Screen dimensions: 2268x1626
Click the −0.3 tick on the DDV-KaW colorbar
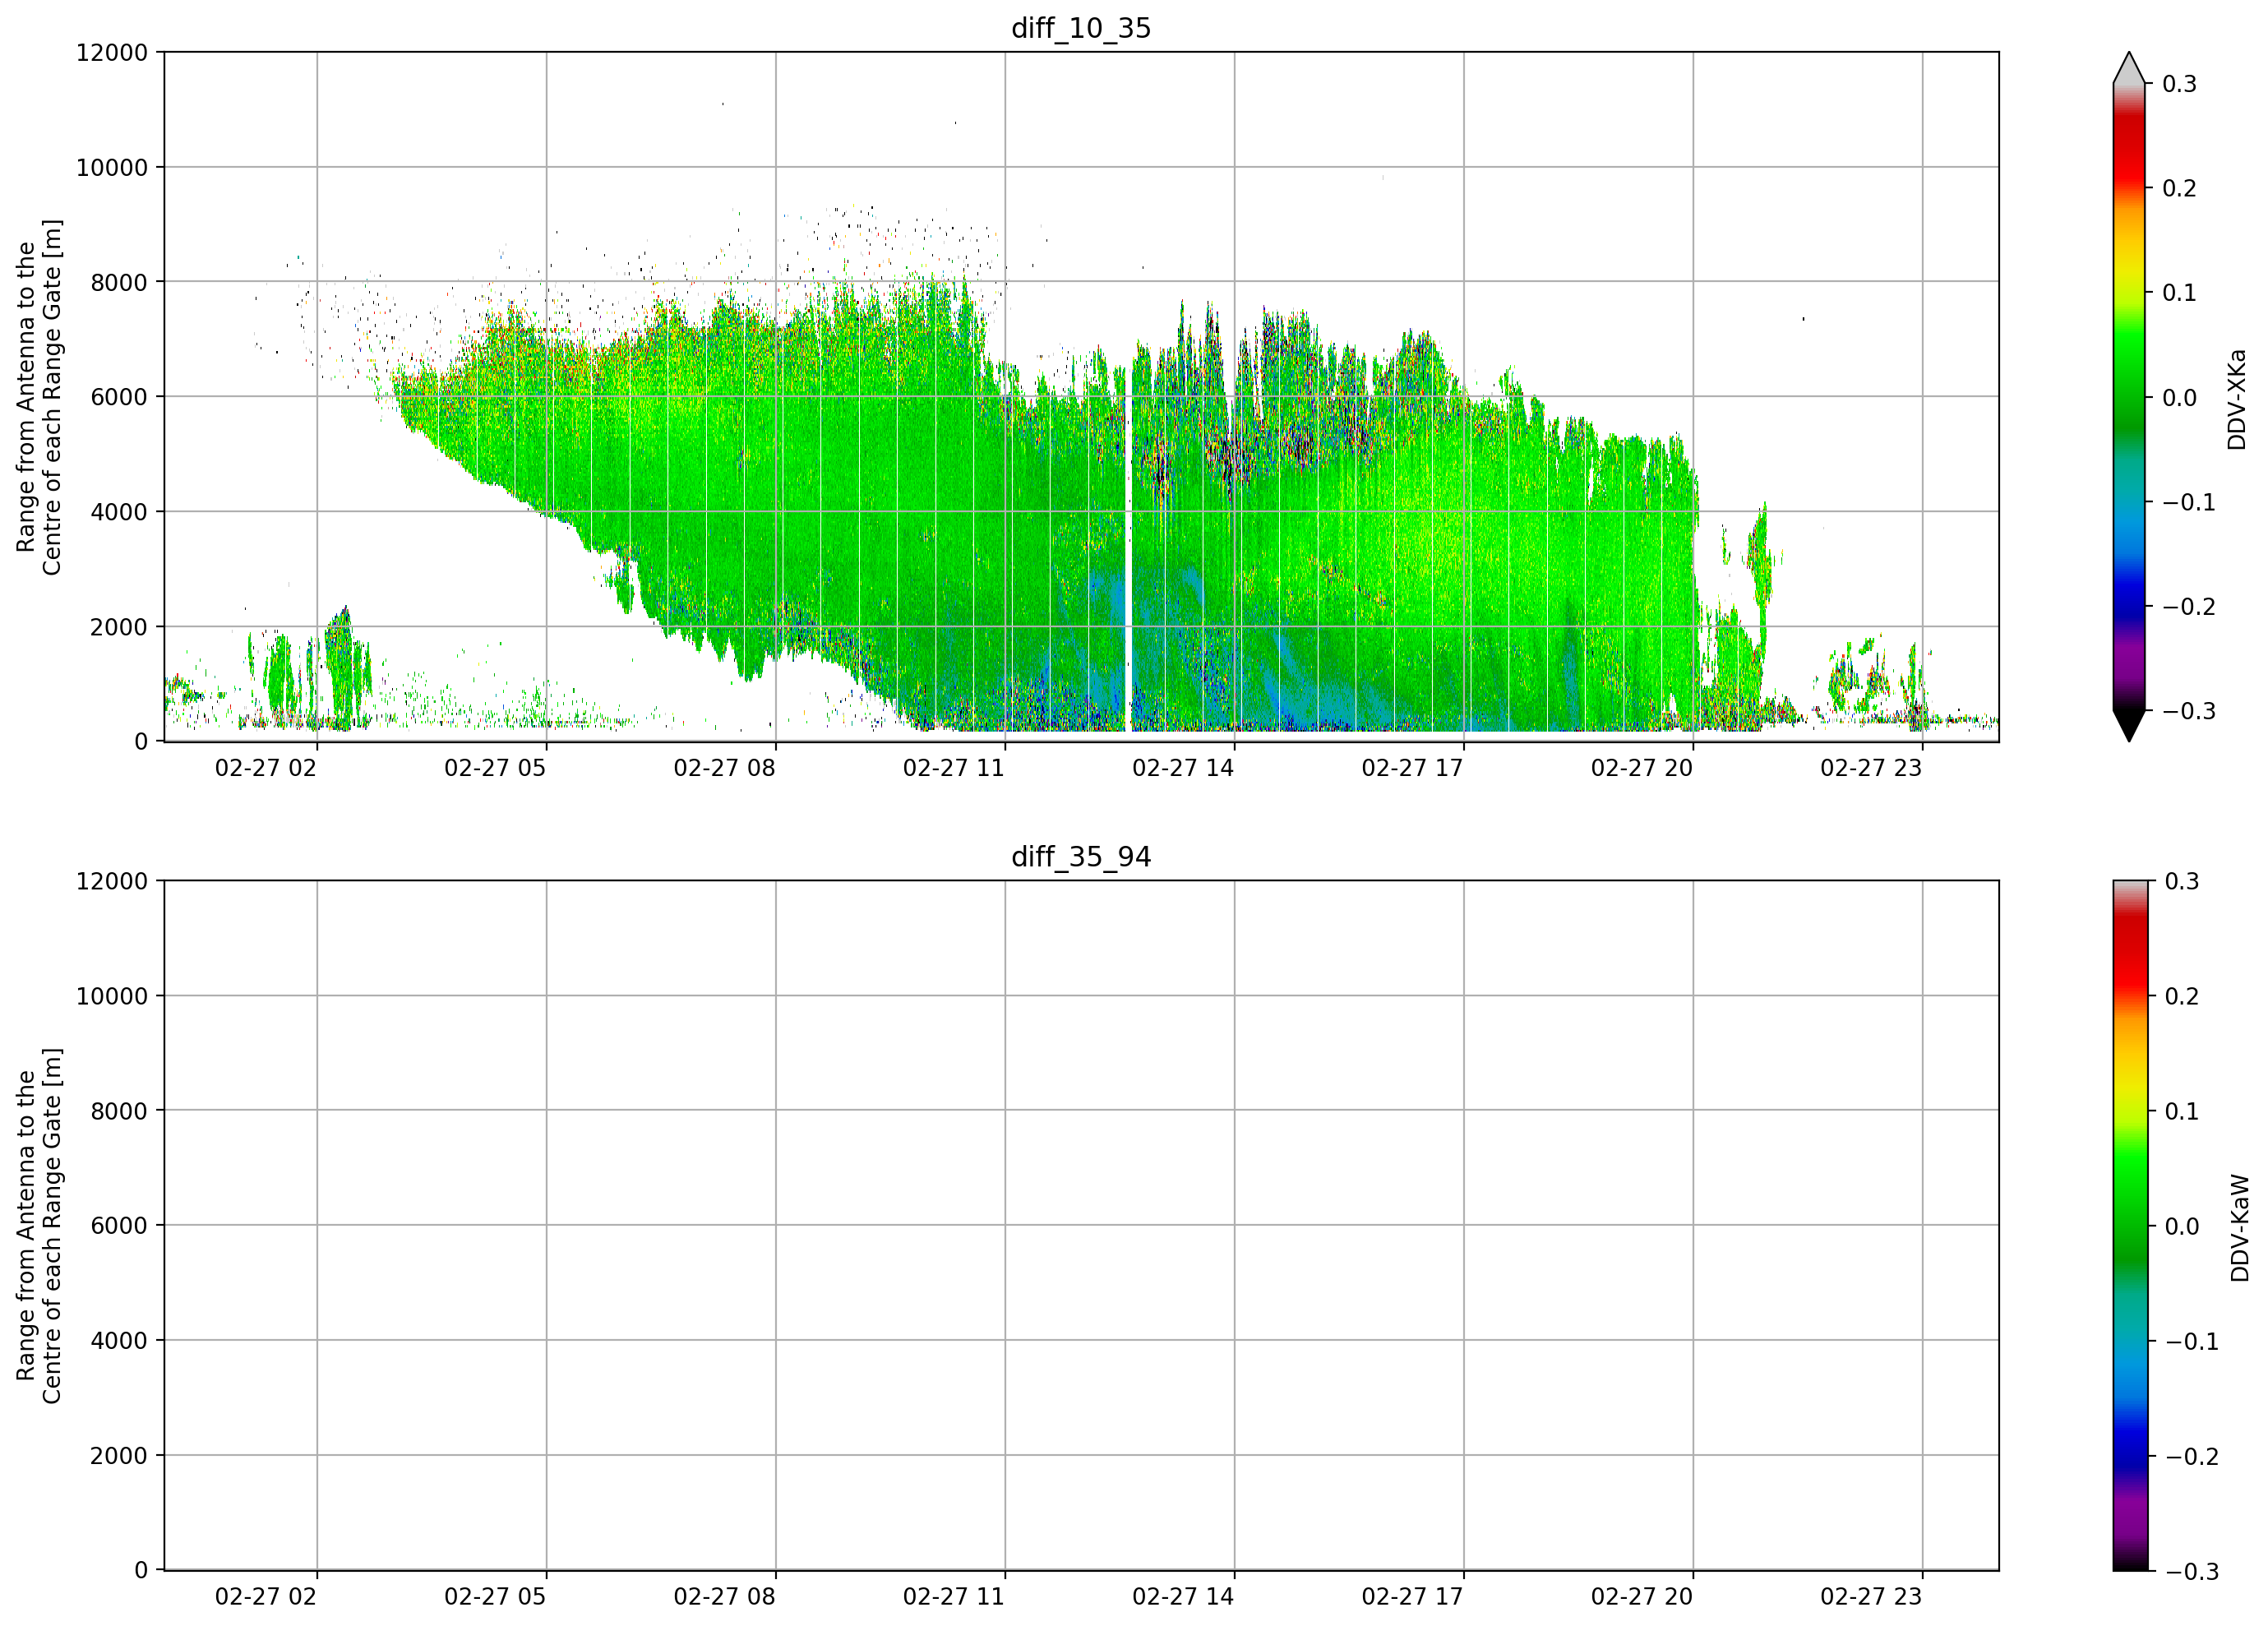[2191, 1572]
